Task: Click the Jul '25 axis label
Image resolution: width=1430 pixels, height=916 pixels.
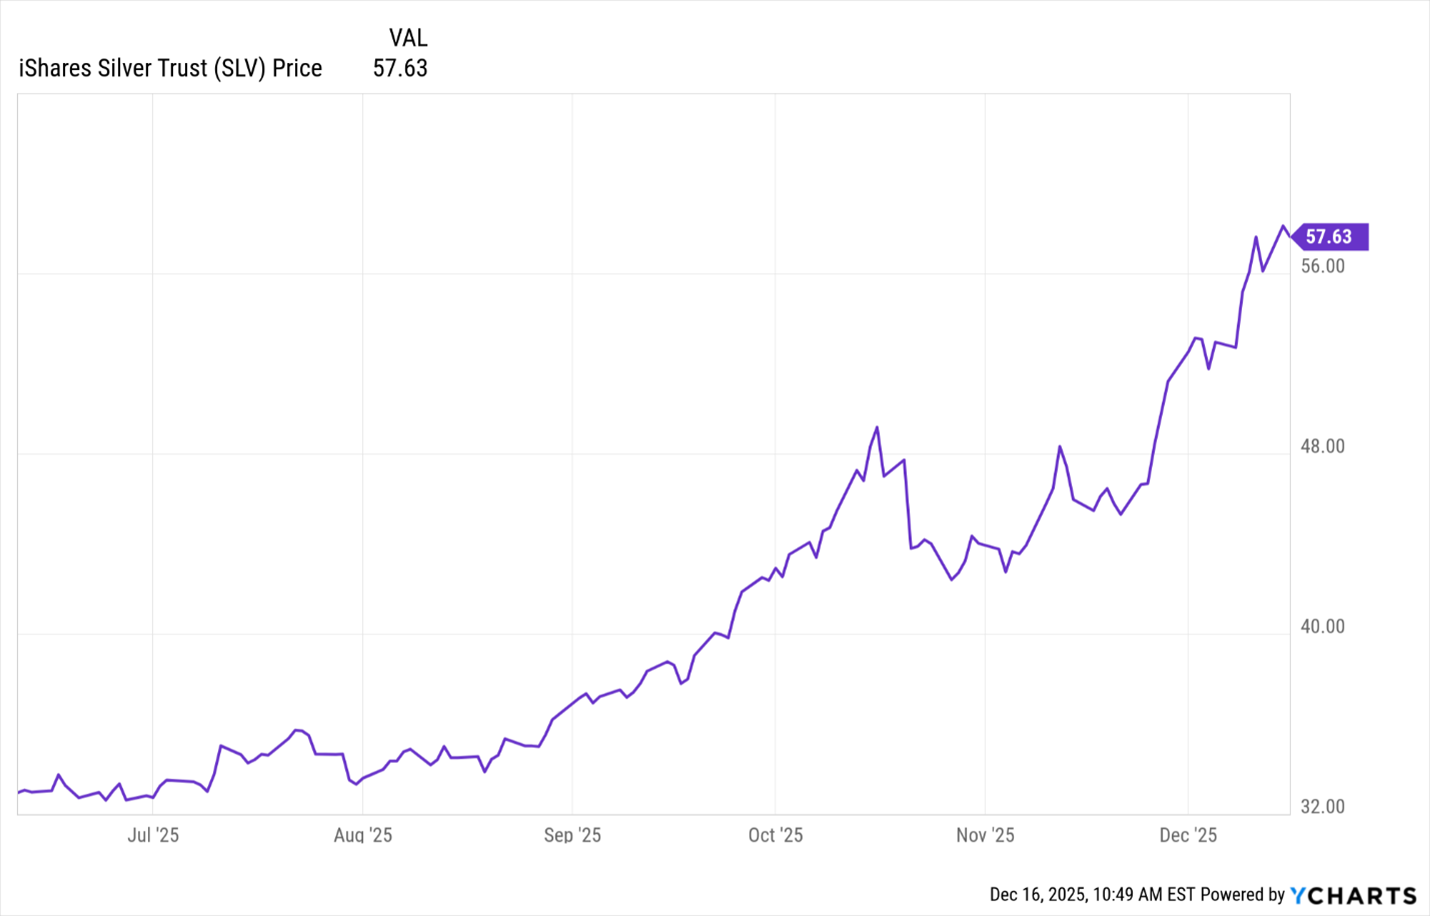Action: click(x=153, y=835)
